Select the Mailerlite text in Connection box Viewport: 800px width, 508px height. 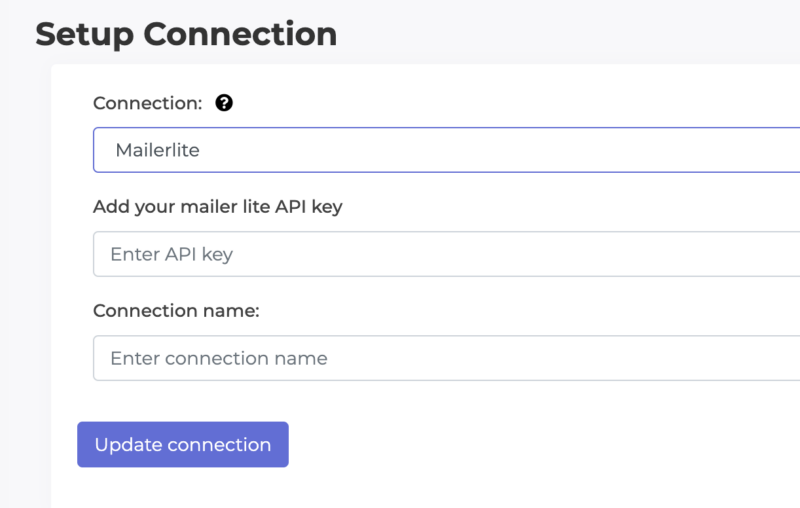point(157,150)
